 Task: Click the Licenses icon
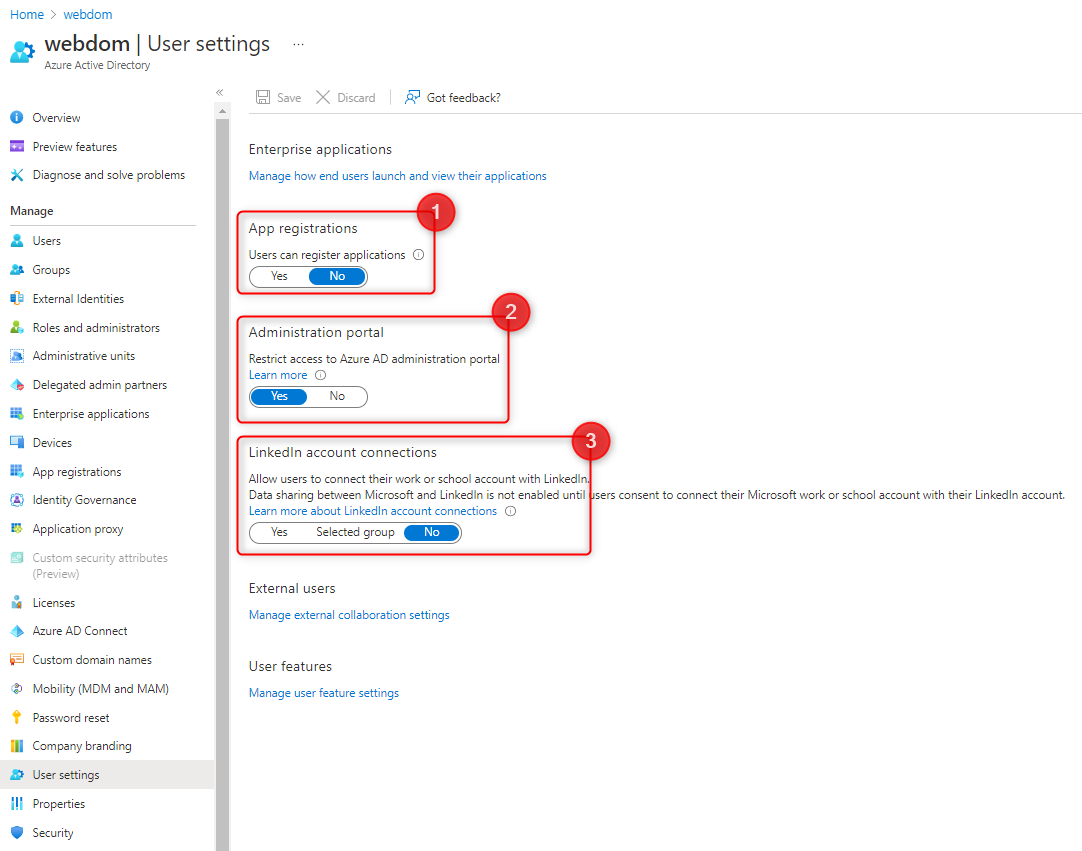tap(17, 603)
